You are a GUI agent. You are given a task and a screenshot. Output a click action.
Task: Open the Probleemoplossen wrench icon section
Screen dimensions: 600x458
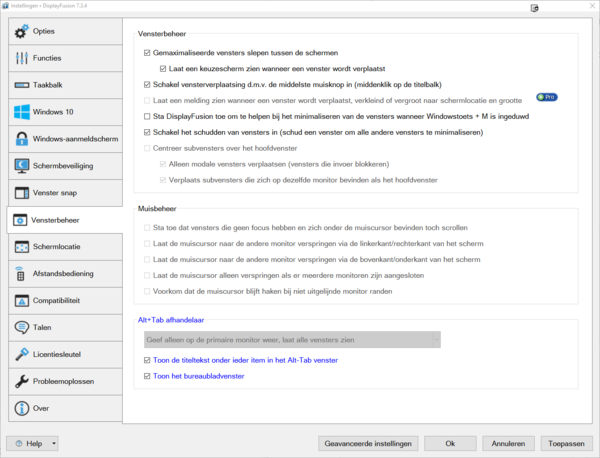22,381
